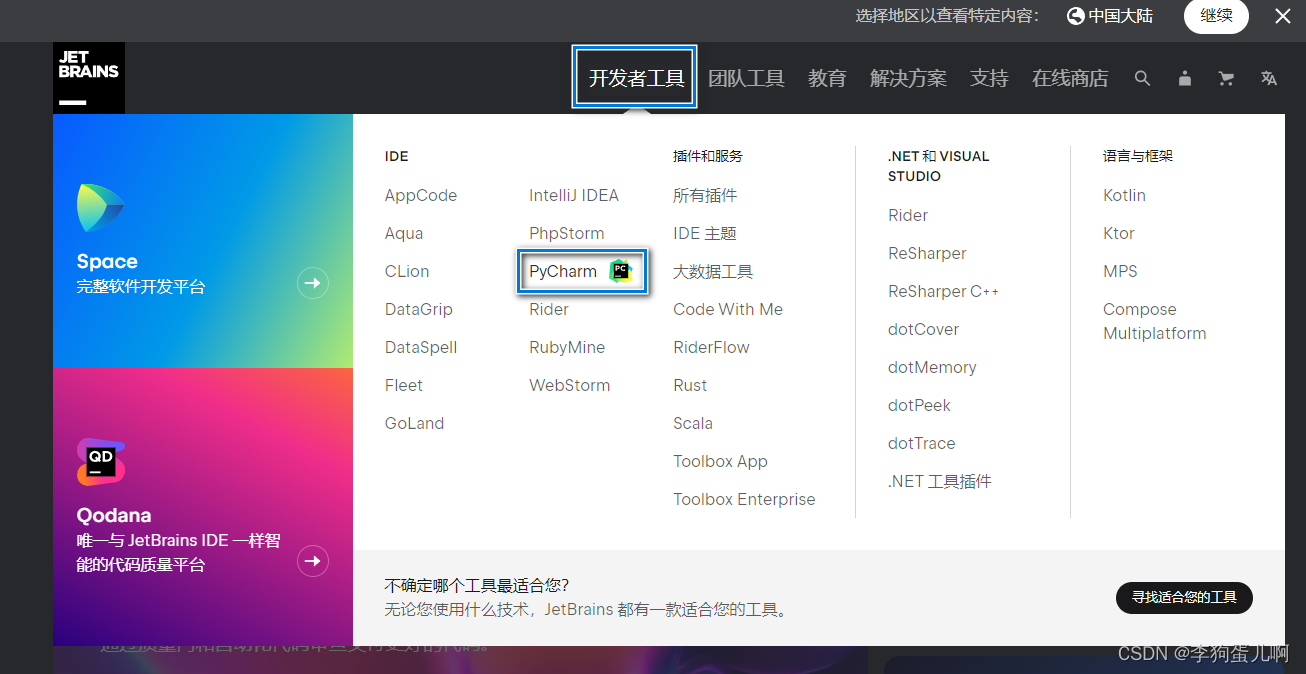Open the .NET 工具插件 link
1306x674 pixels.
[940, 481]
